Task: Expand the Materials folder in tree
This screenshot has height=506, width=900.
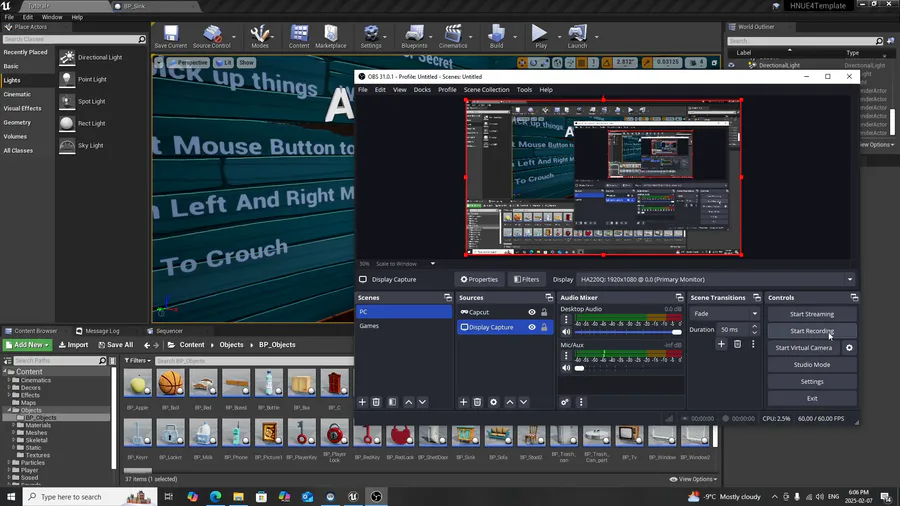Action: [x=14, y=425]
